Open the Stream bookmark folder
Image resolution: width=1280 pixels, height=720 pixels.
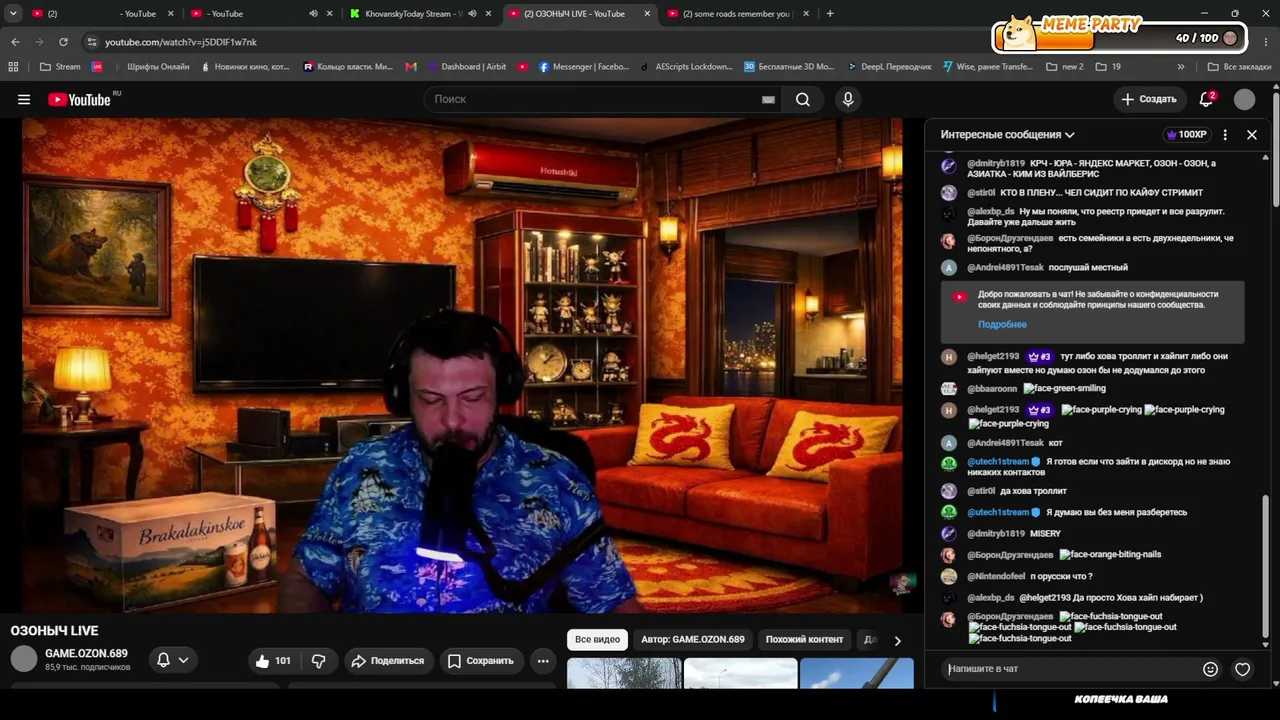click(x=60, y=67)
